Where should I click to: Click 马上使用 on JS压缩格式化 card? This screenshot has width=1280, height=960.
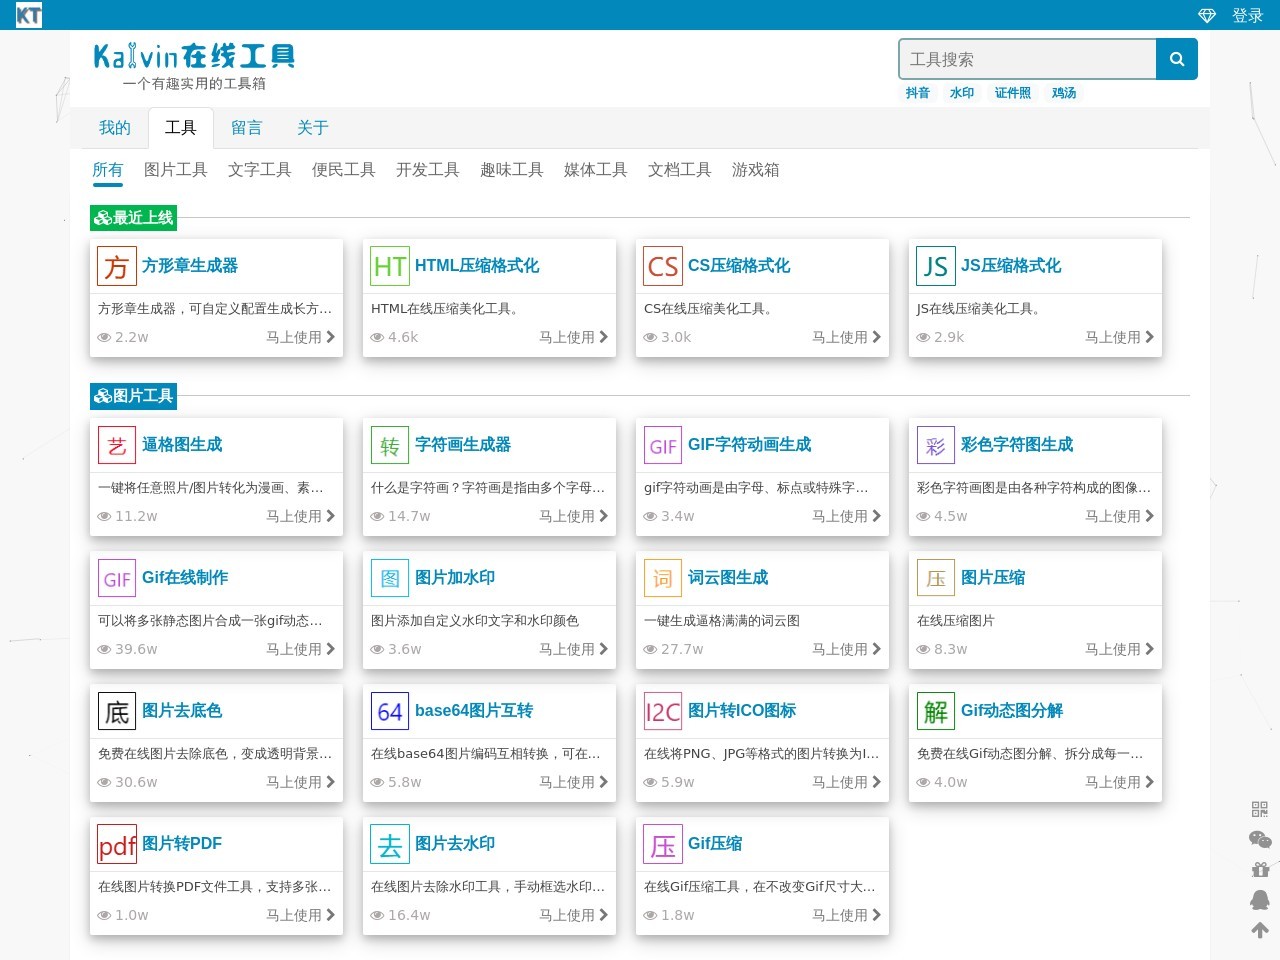(1120, 337)
